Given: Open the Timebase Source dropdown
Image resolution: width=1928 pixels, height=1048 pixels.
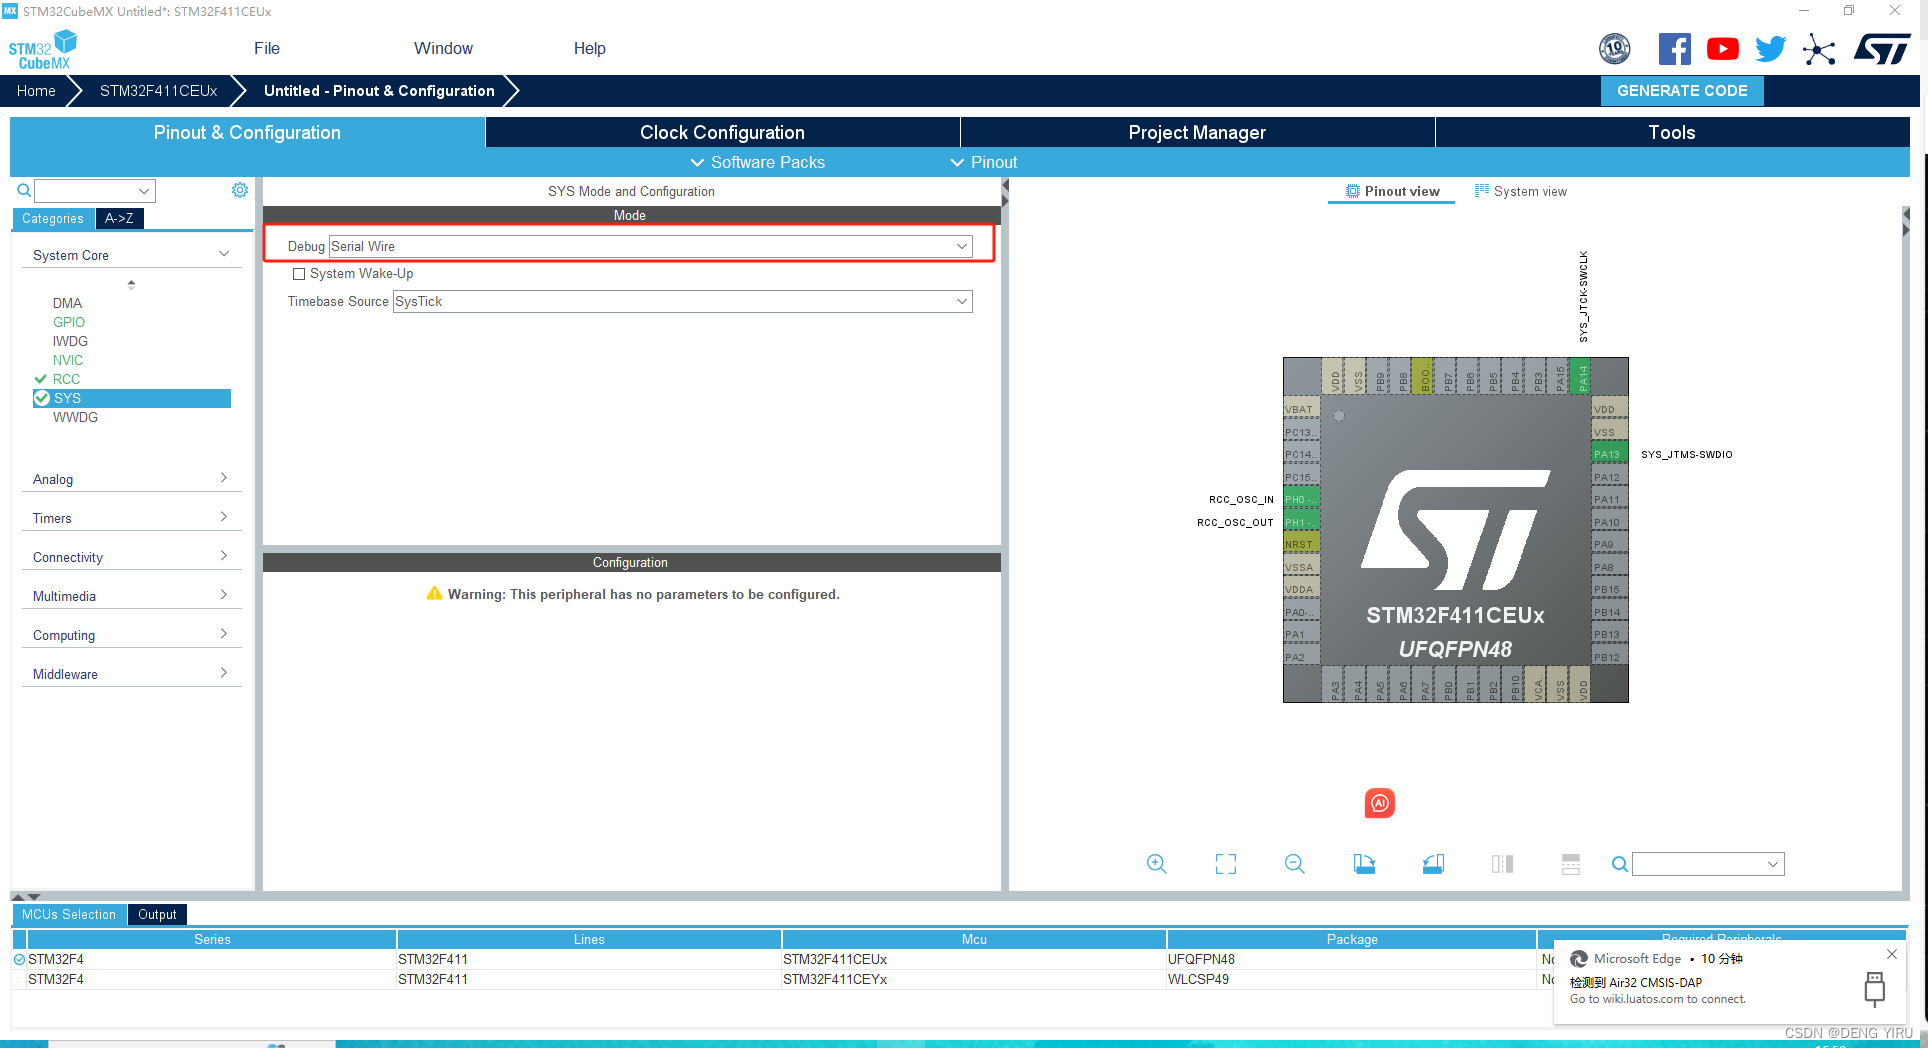Looking at the screenshot, I should (960, 301).
